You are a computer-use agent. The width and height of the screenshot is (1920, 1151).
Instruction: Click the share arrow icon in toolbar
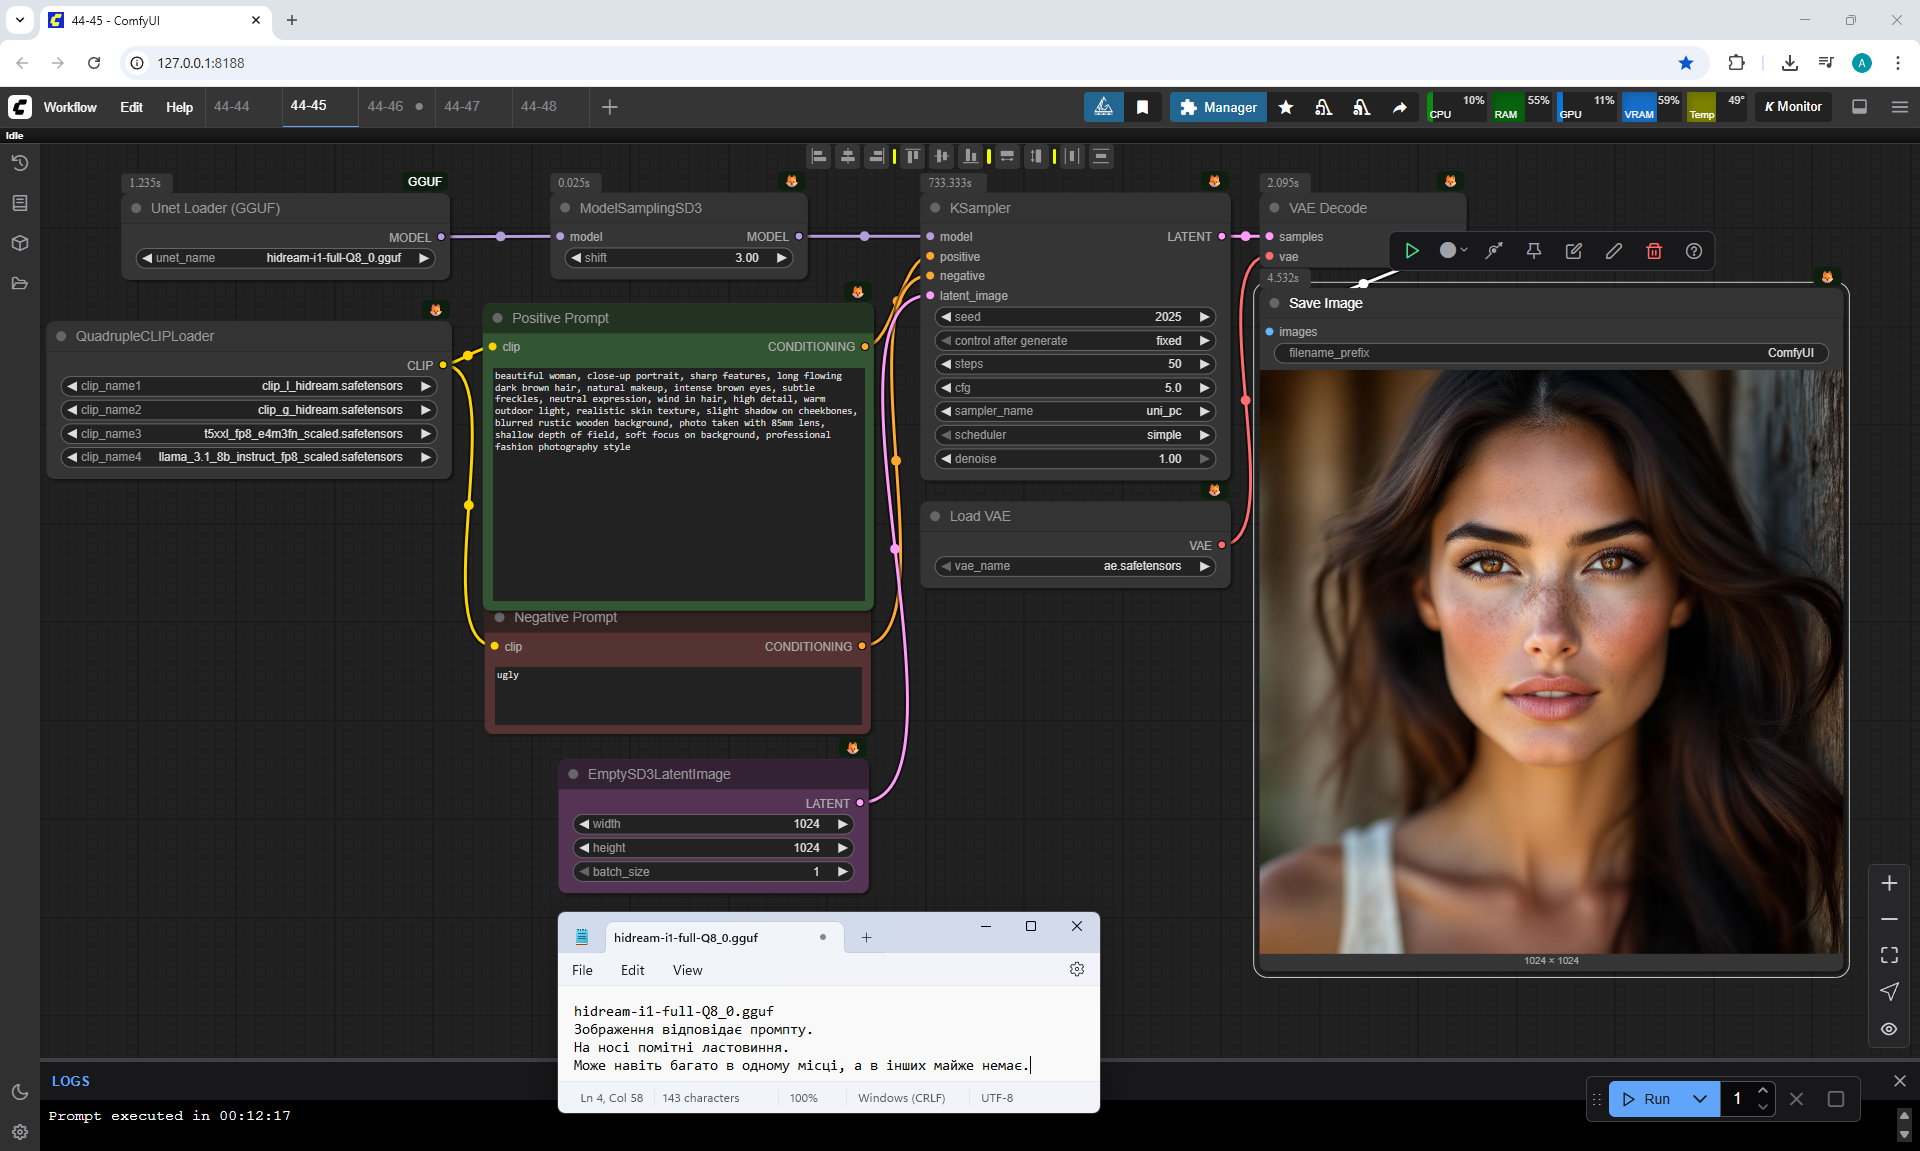1399,107
